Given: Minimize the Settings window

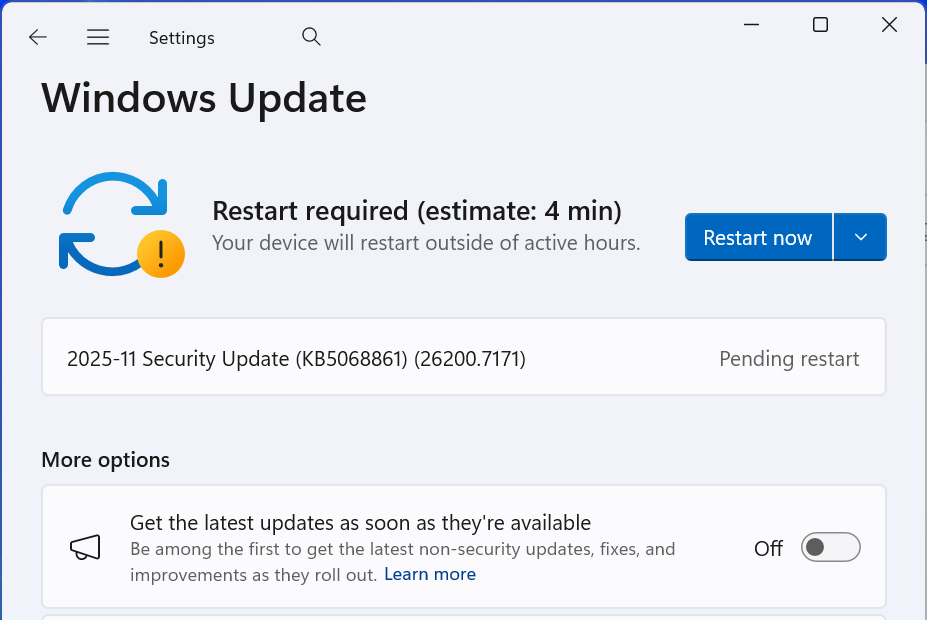Looking at the screenshot, I should pyautogui.click(x=752, y=25).
